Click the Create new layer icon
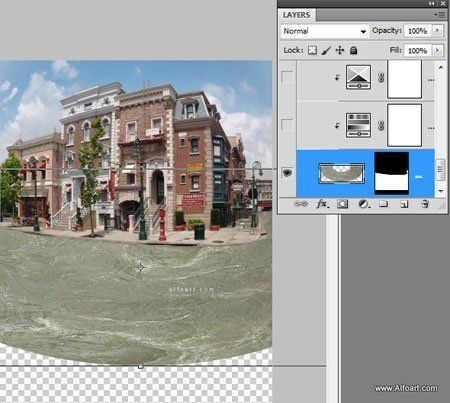450x403 pixels. tap(404, 204)
